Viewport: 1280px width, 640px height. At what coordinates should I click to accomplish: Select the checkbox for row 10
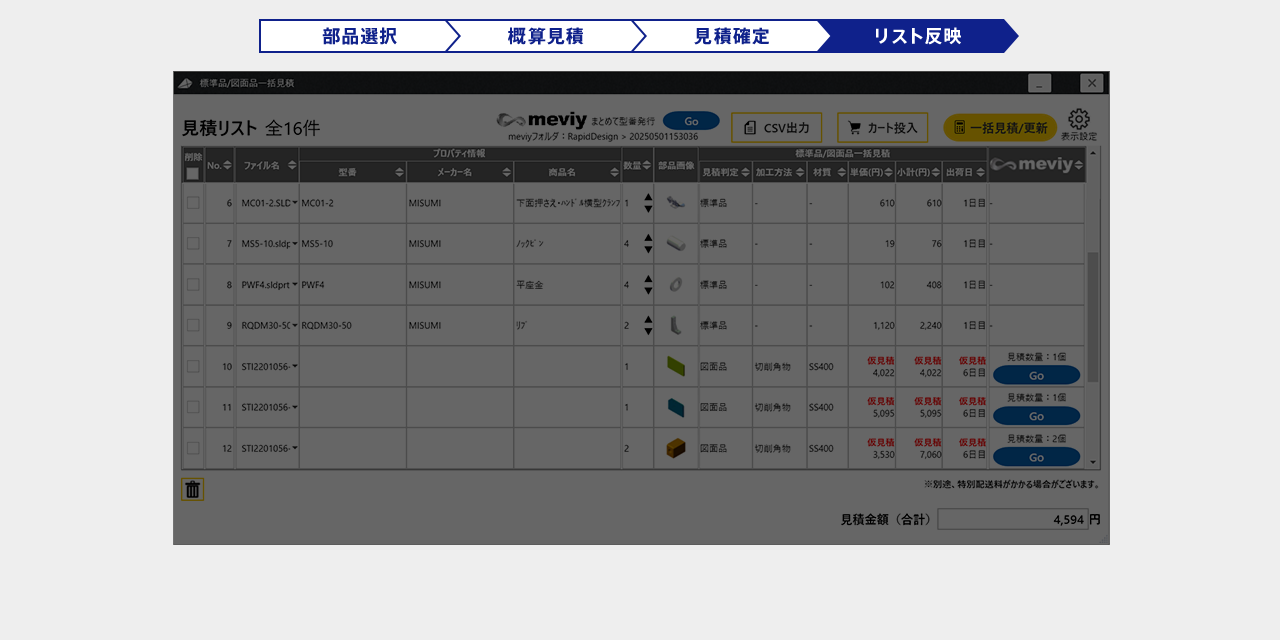coord(193,367)
